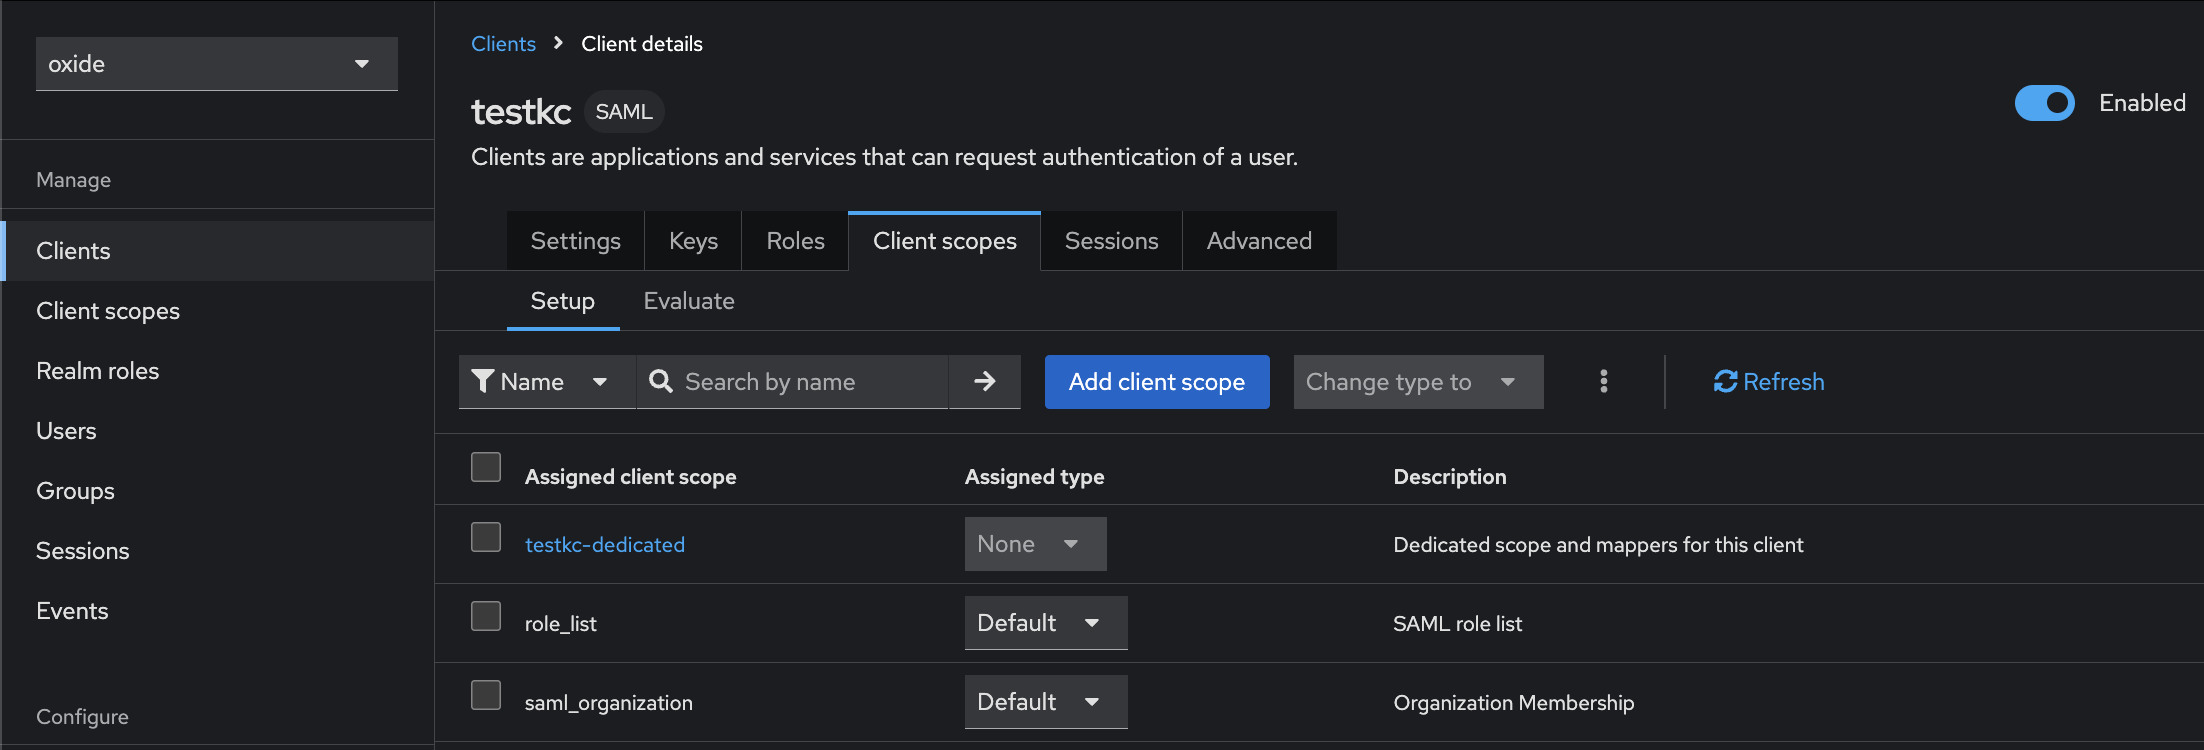This screenshot has height=750, width=2204.
Task: Open saml_organization Default type dropdown
Action: click(1046, 702)
